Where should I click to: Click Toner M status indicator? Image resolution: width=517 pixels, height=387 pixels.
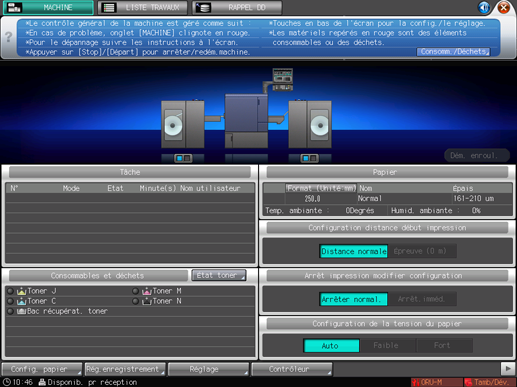[135, 291]
